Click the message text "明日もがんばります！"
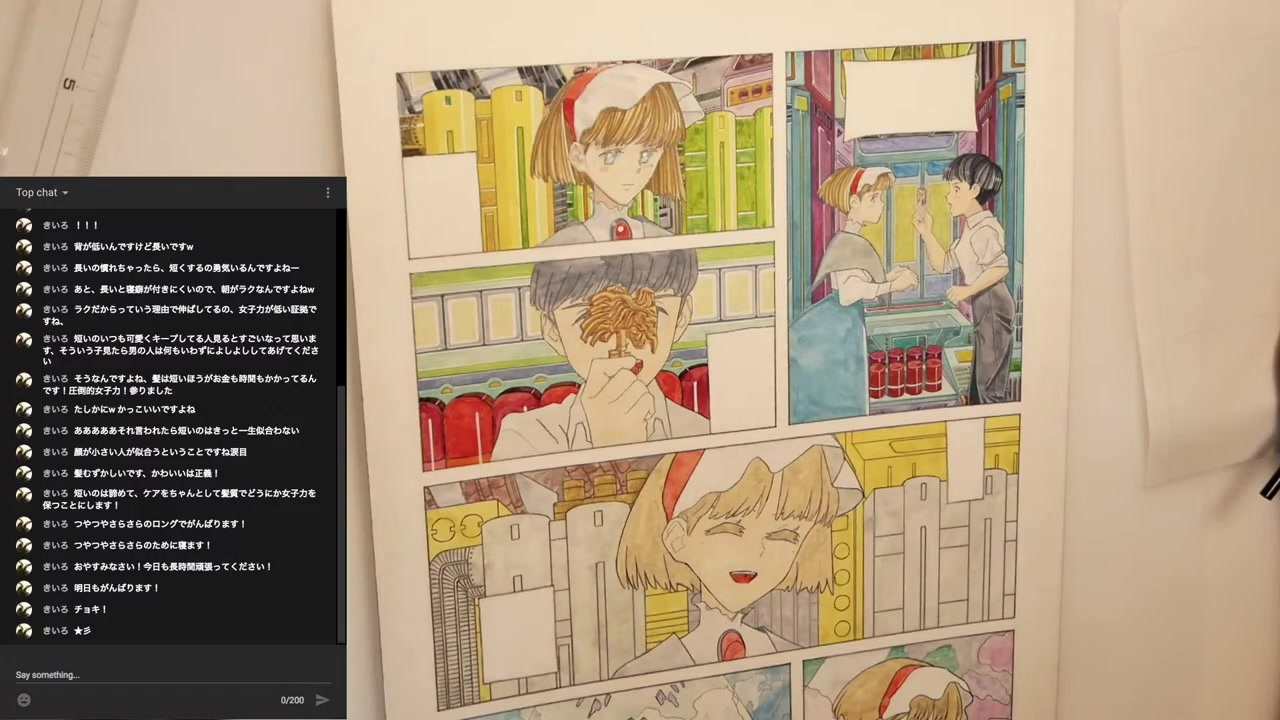This screenshot has height=720, width=1280. tap(117, 588)
